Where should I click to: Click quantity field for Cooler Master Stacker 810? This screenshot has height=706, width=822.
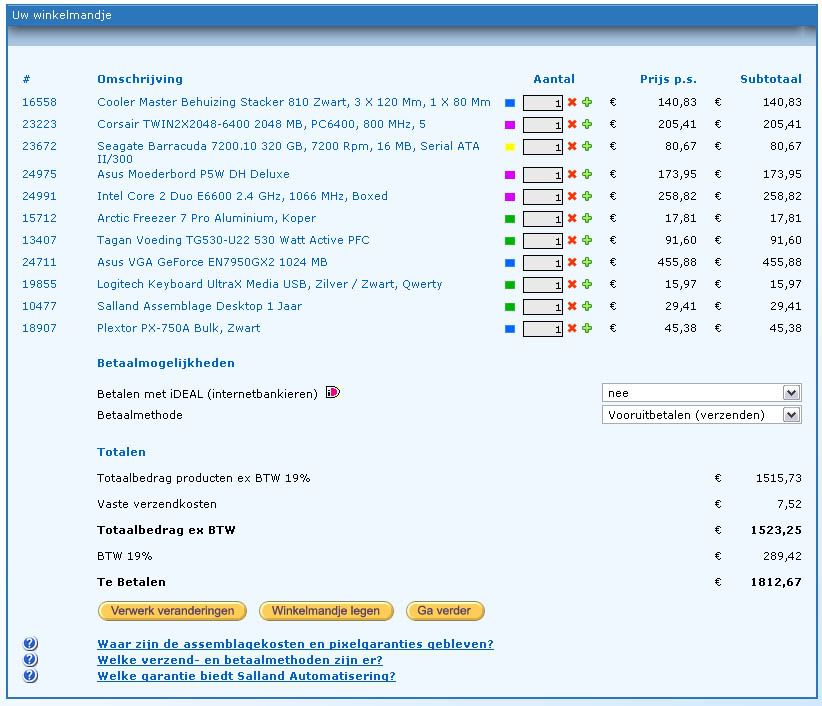pos(543,103)
